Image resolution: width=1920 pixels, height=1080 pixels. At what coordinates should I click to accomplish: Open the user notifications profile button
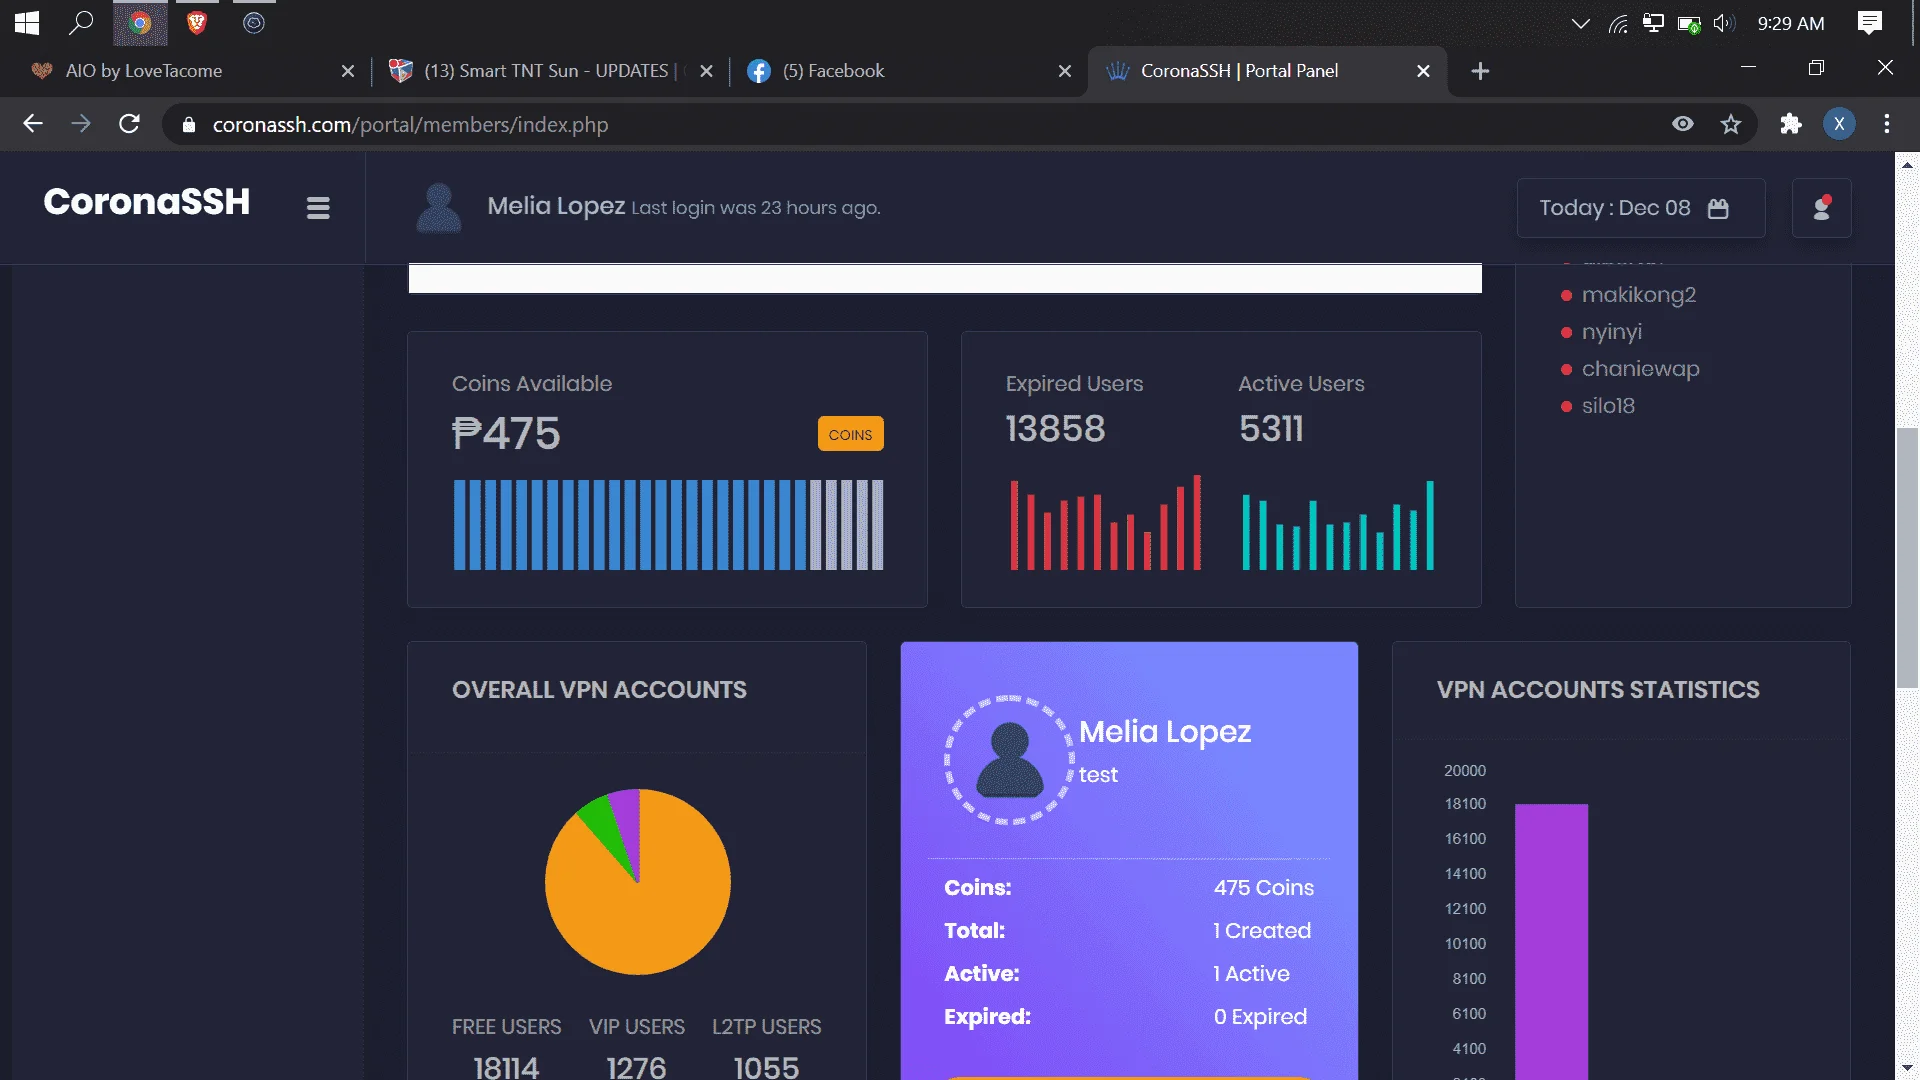point(1822,208)
